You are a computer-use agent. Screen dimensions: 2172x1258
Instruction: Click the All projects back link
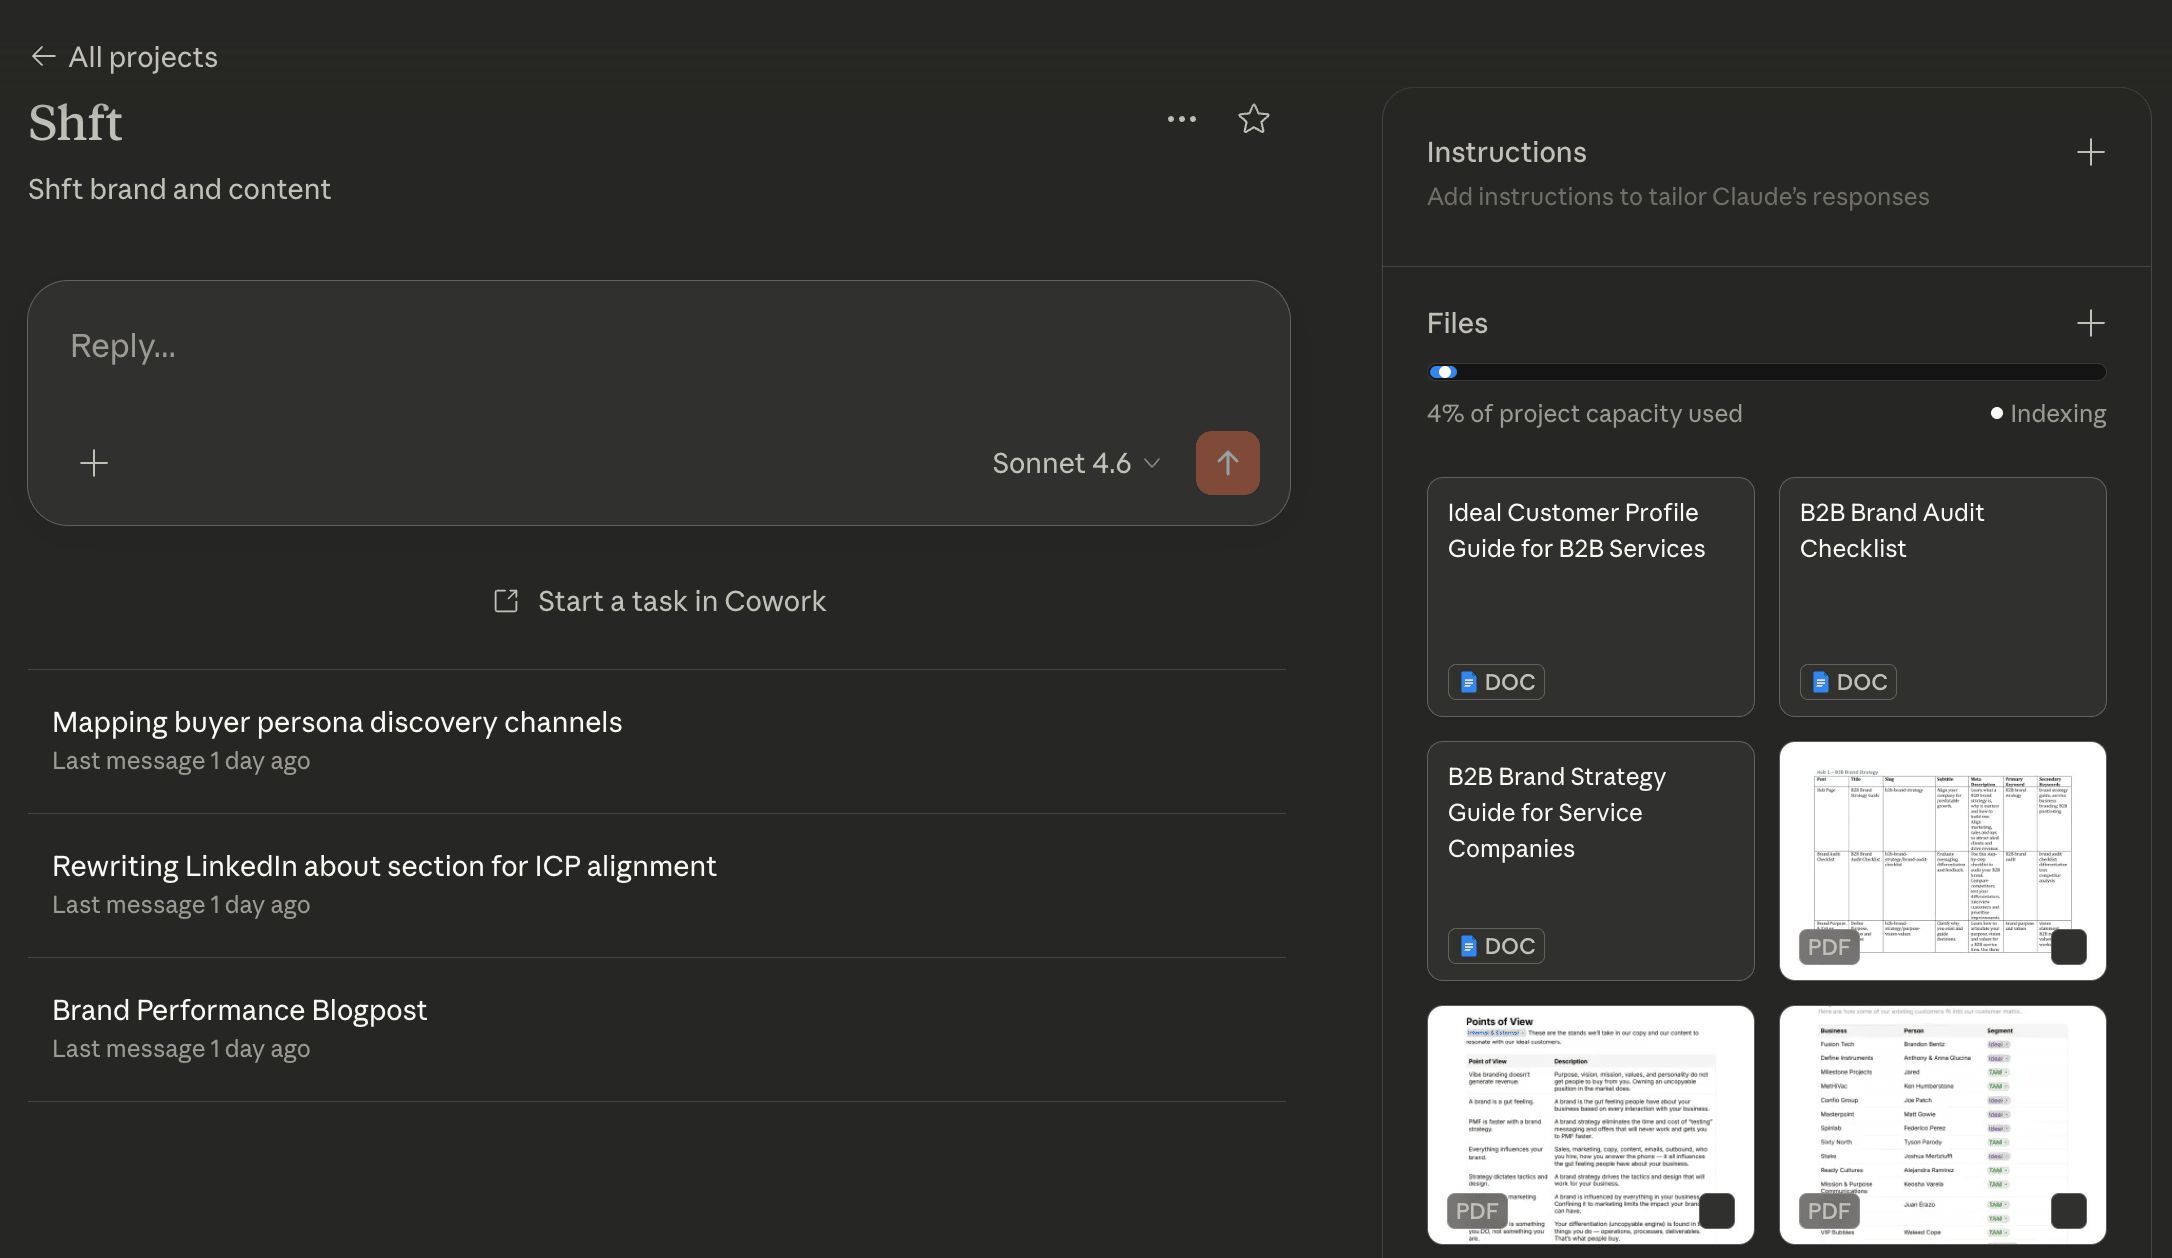tap(143, 57)
